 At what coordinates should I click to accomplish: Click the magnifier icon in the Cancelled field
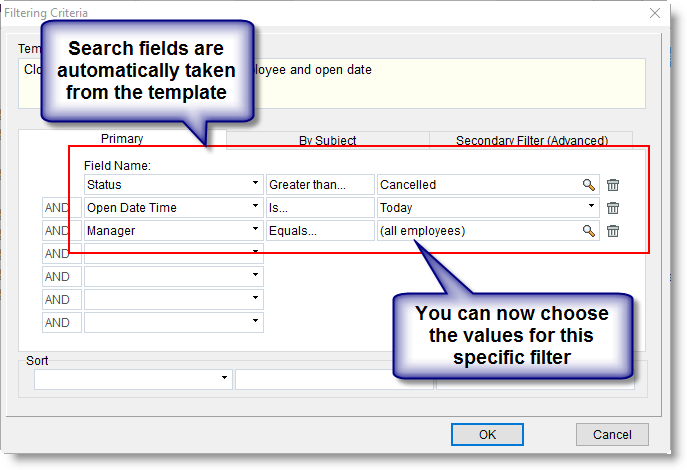(589, 185)
